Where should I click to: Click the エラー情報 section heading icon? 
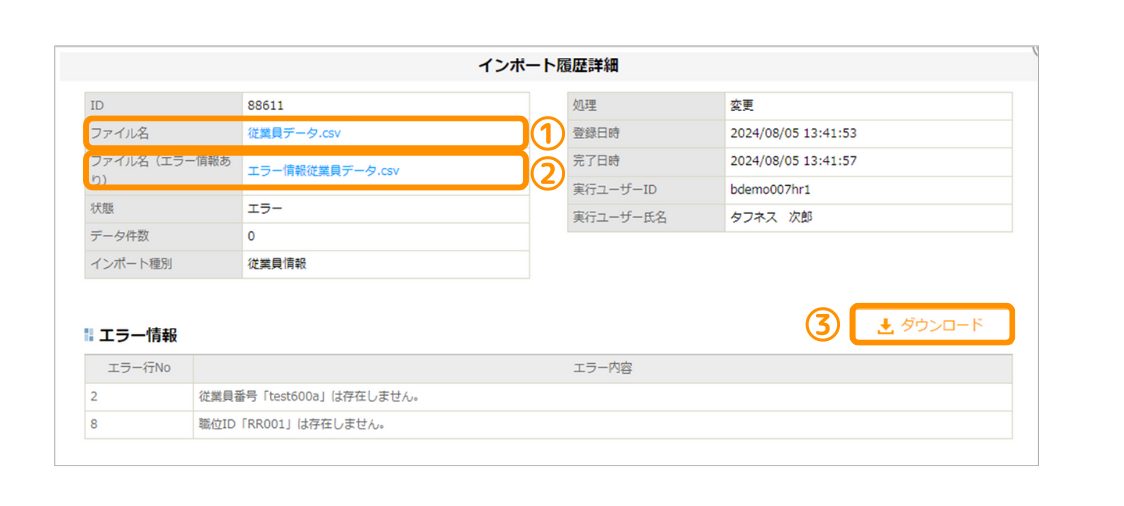(x=89, y=335)
